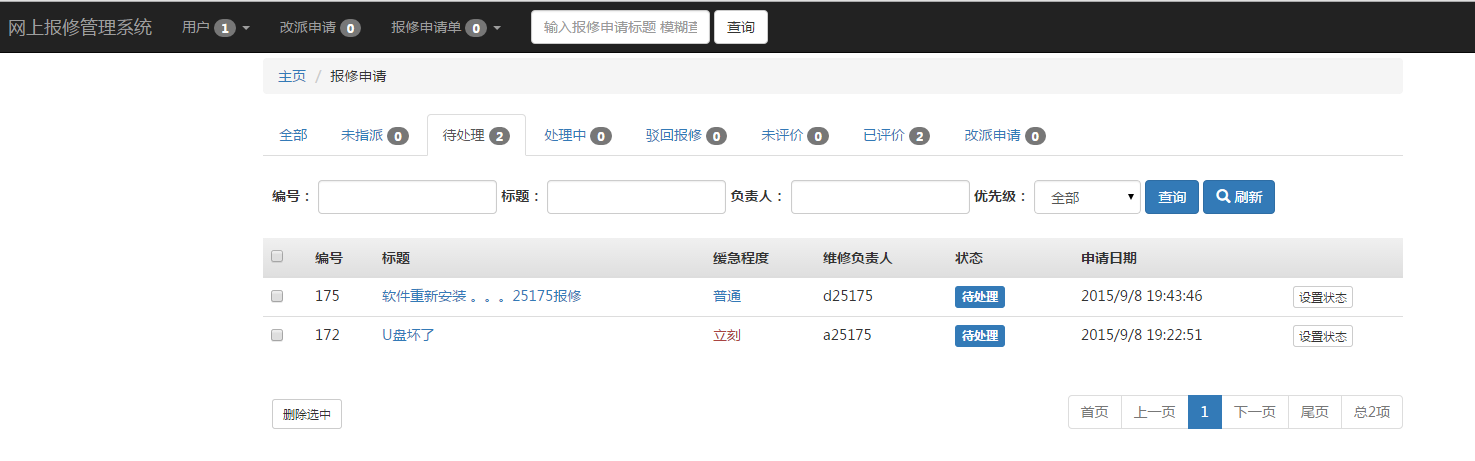Open the 处理中 tab

(x=578, y=135)
